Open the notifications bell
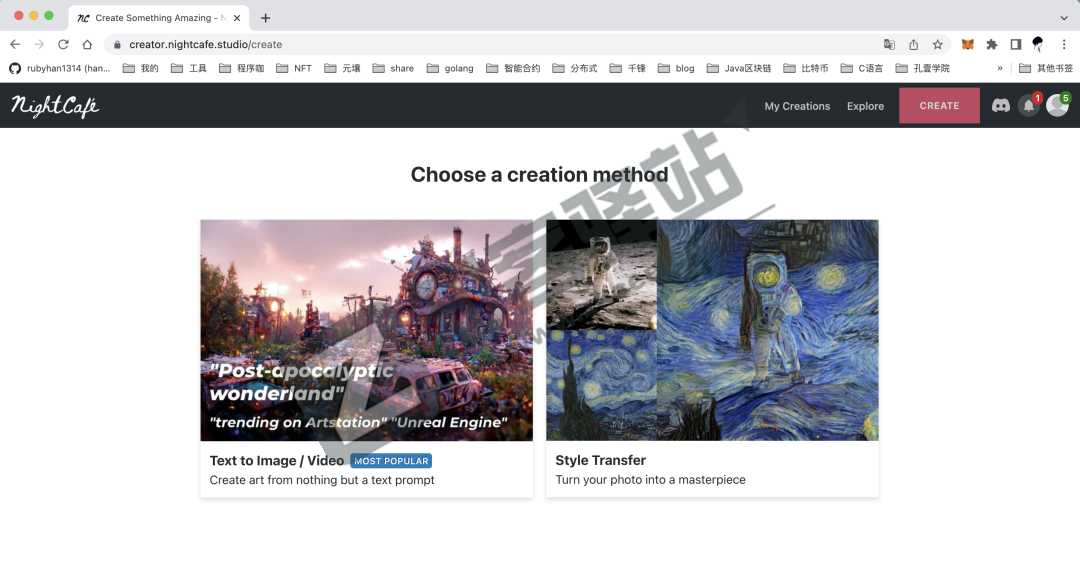The height and width of the screenshot is (568, 1080). tap(1028, 106)
